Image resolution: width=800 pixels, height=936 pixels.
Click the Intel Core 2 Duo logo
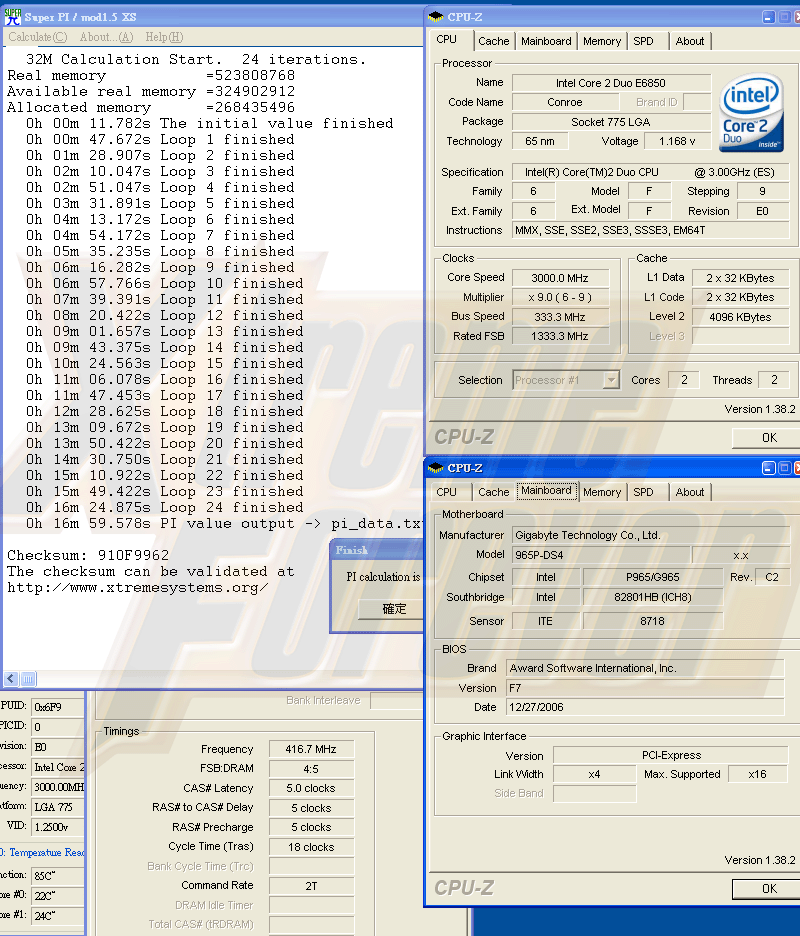(751, 114)
